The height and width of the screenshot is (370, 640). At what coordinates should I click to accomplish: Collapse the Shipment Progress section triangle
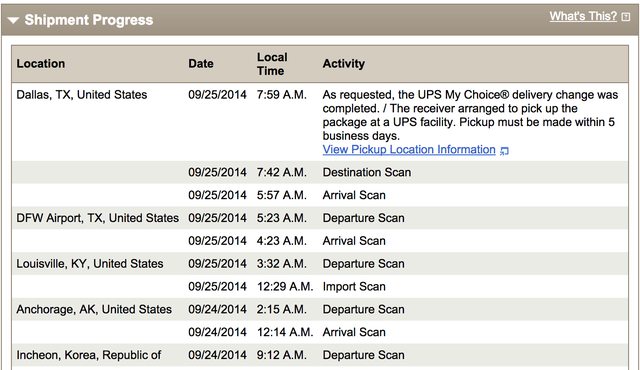[x=13, y=20]
